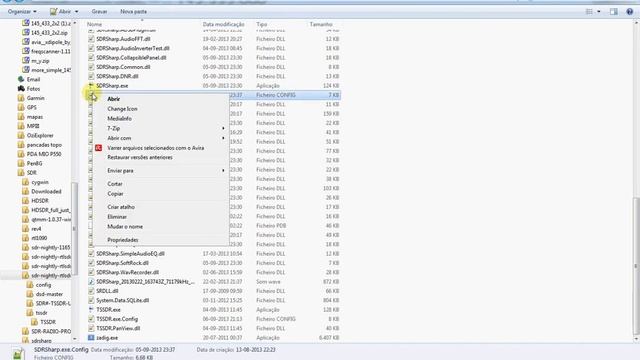The height and width of the screenshot is (360, 640).
Task: Select the SDRSharp.WavRecorder.dll file name
Action: (x=127, y=272)
